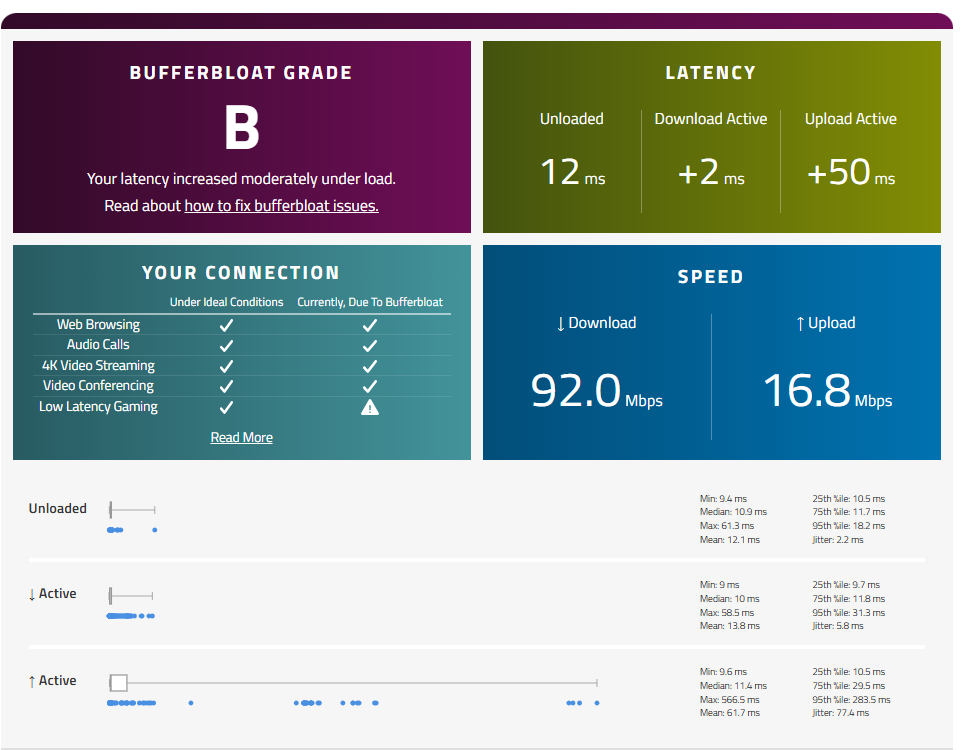Click the Audio Calls ideal conditions checkmark

coord(226,346)
